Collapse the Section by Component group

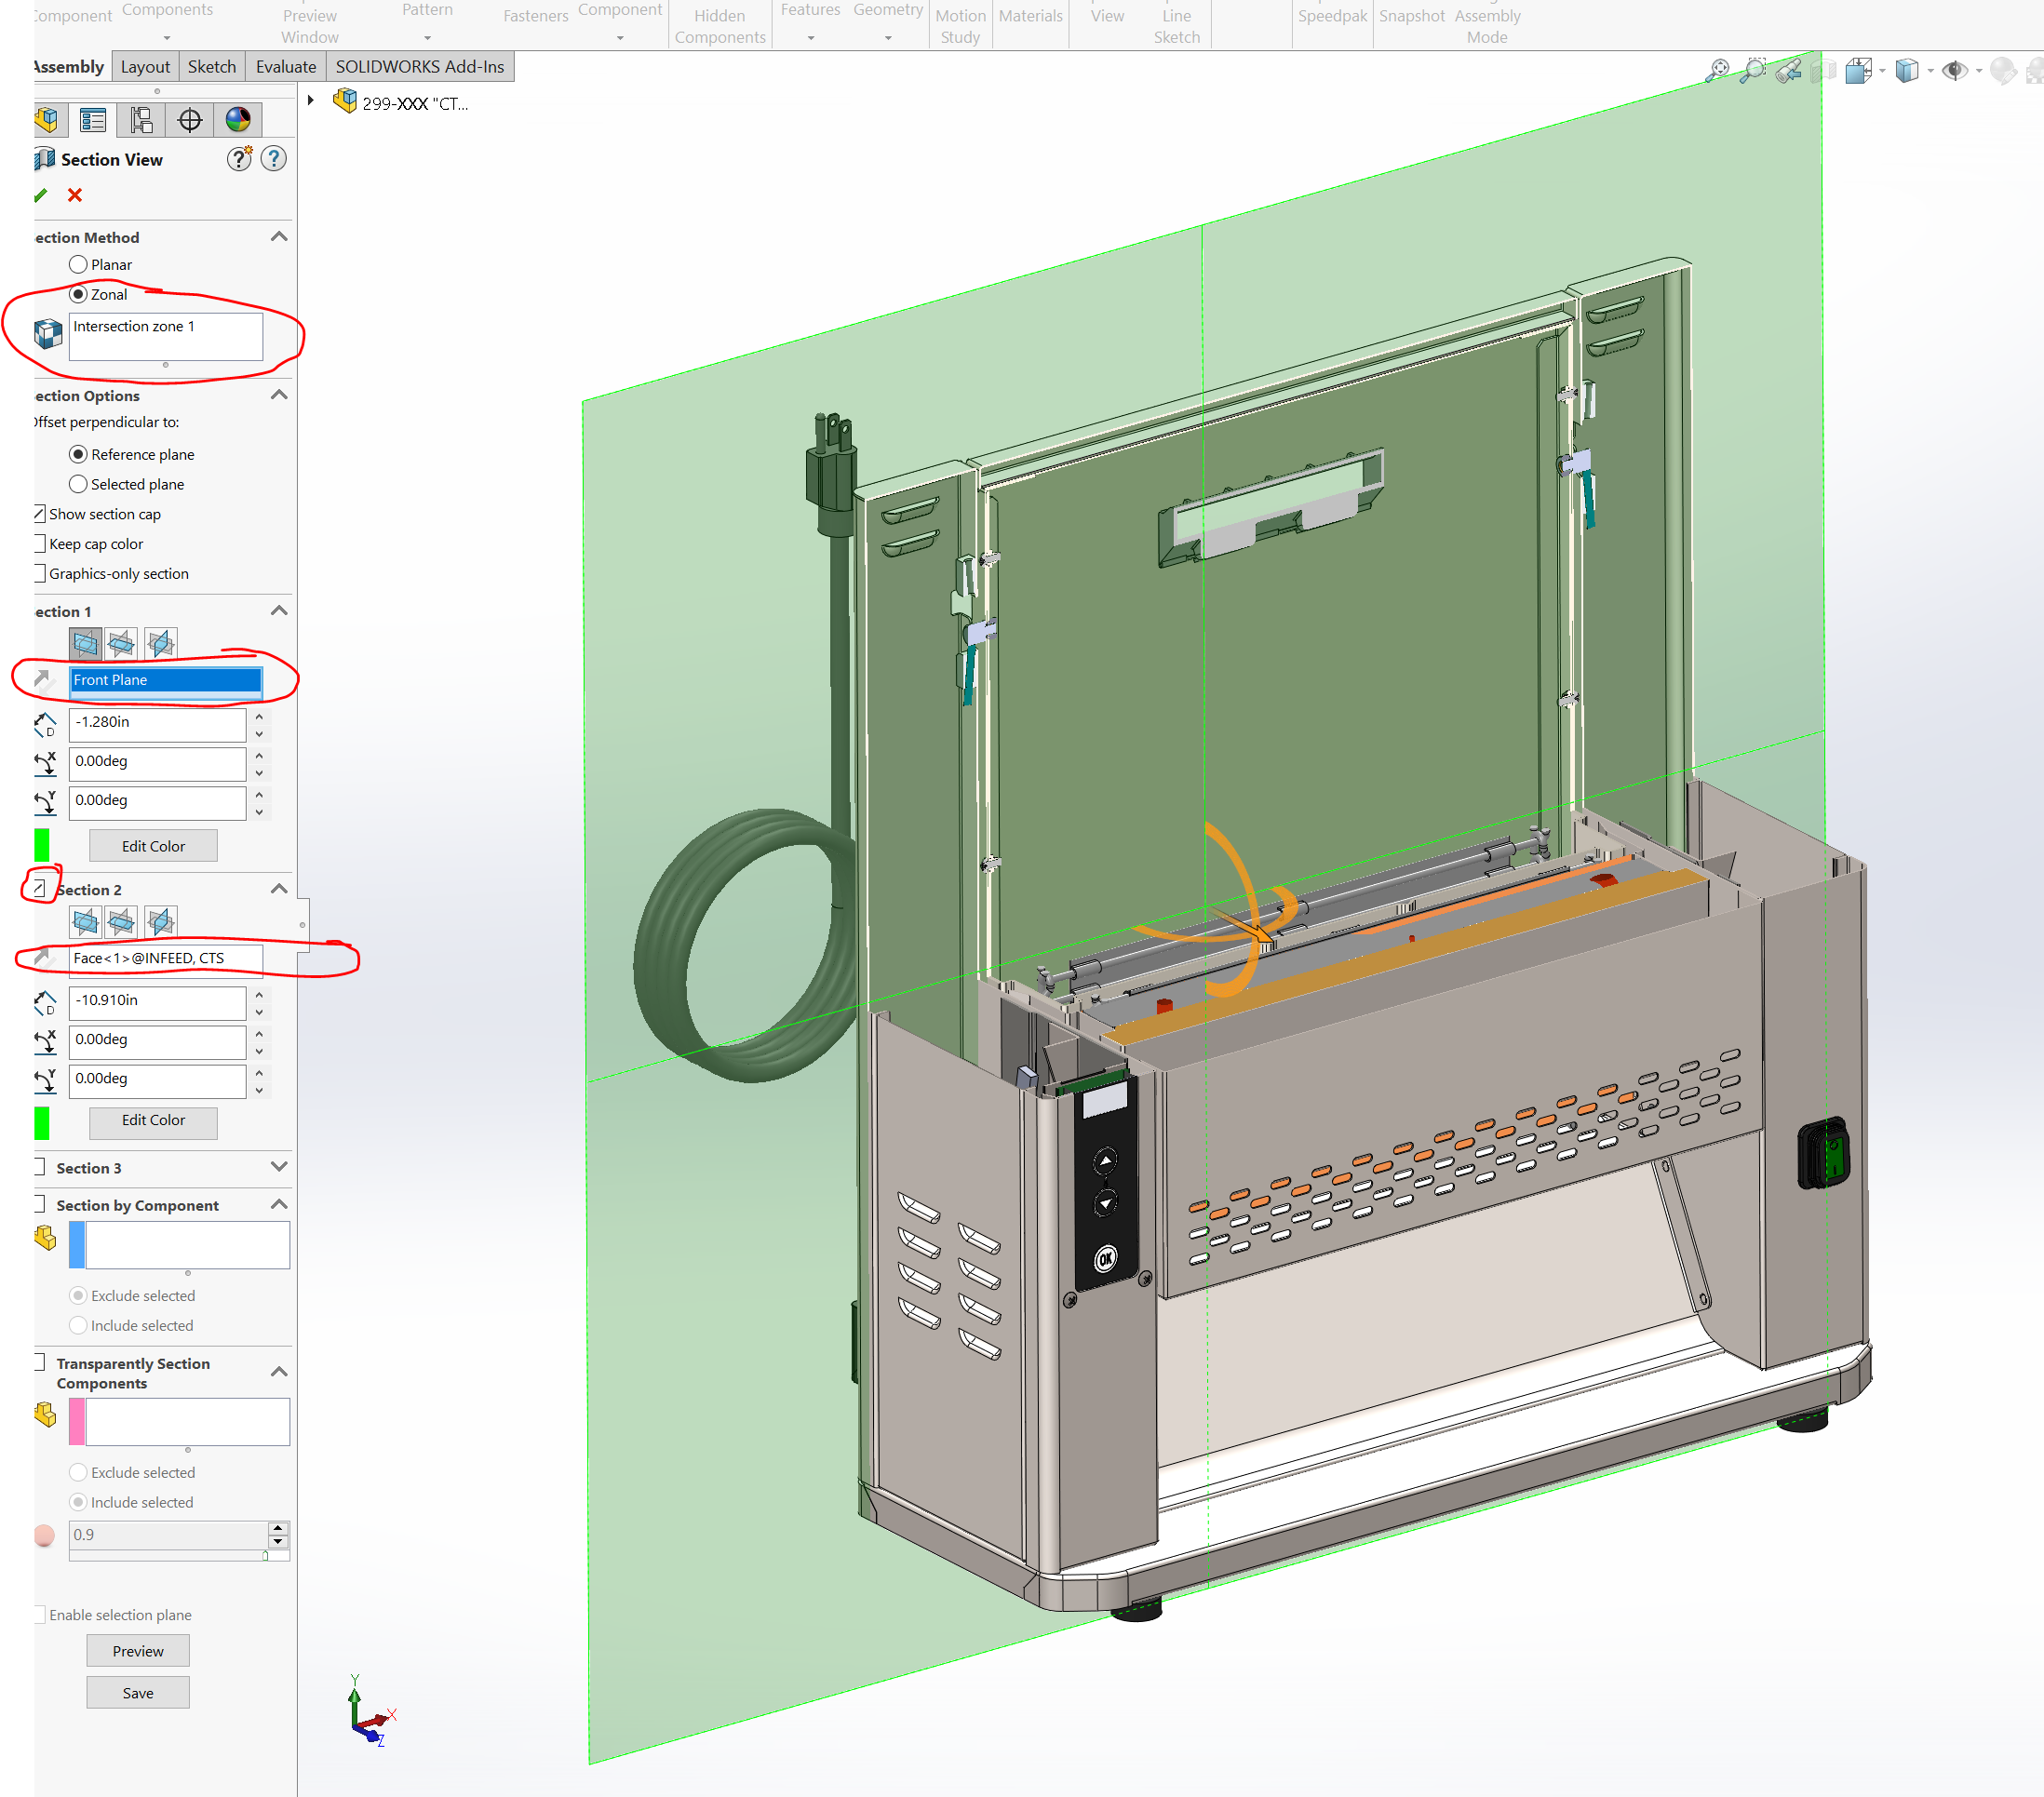point(279,1205)
